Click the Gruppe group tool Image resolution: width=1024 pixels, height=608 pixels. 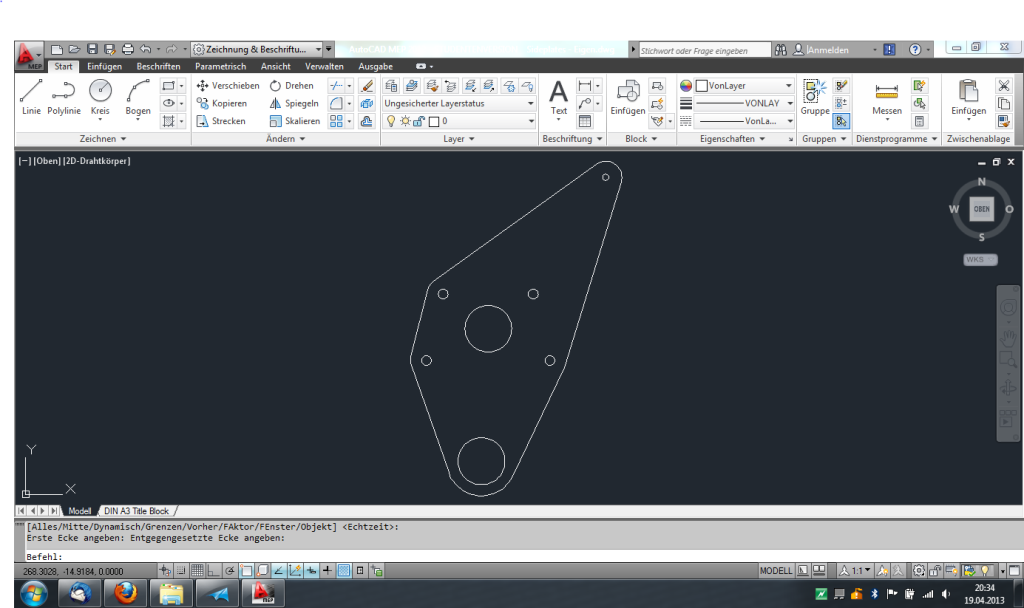tap(814, 98)
